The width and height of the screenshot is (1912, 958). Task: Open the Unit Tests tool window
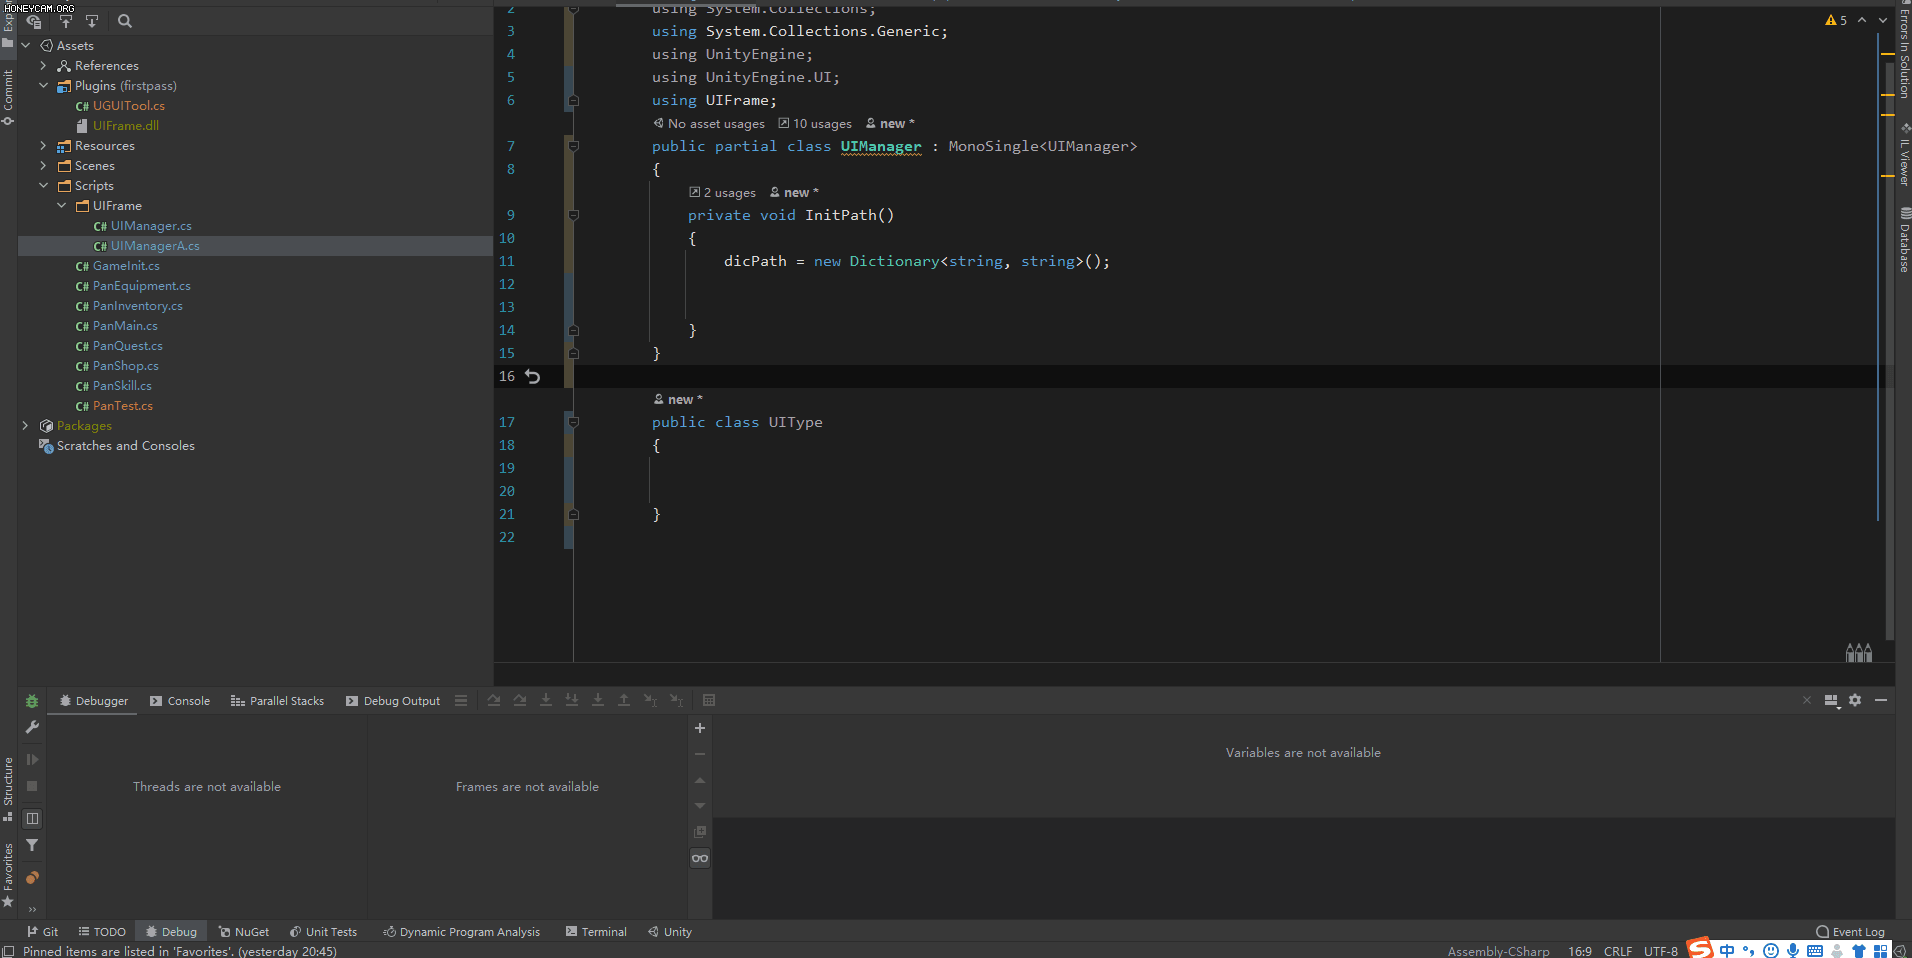pos(323,932)
